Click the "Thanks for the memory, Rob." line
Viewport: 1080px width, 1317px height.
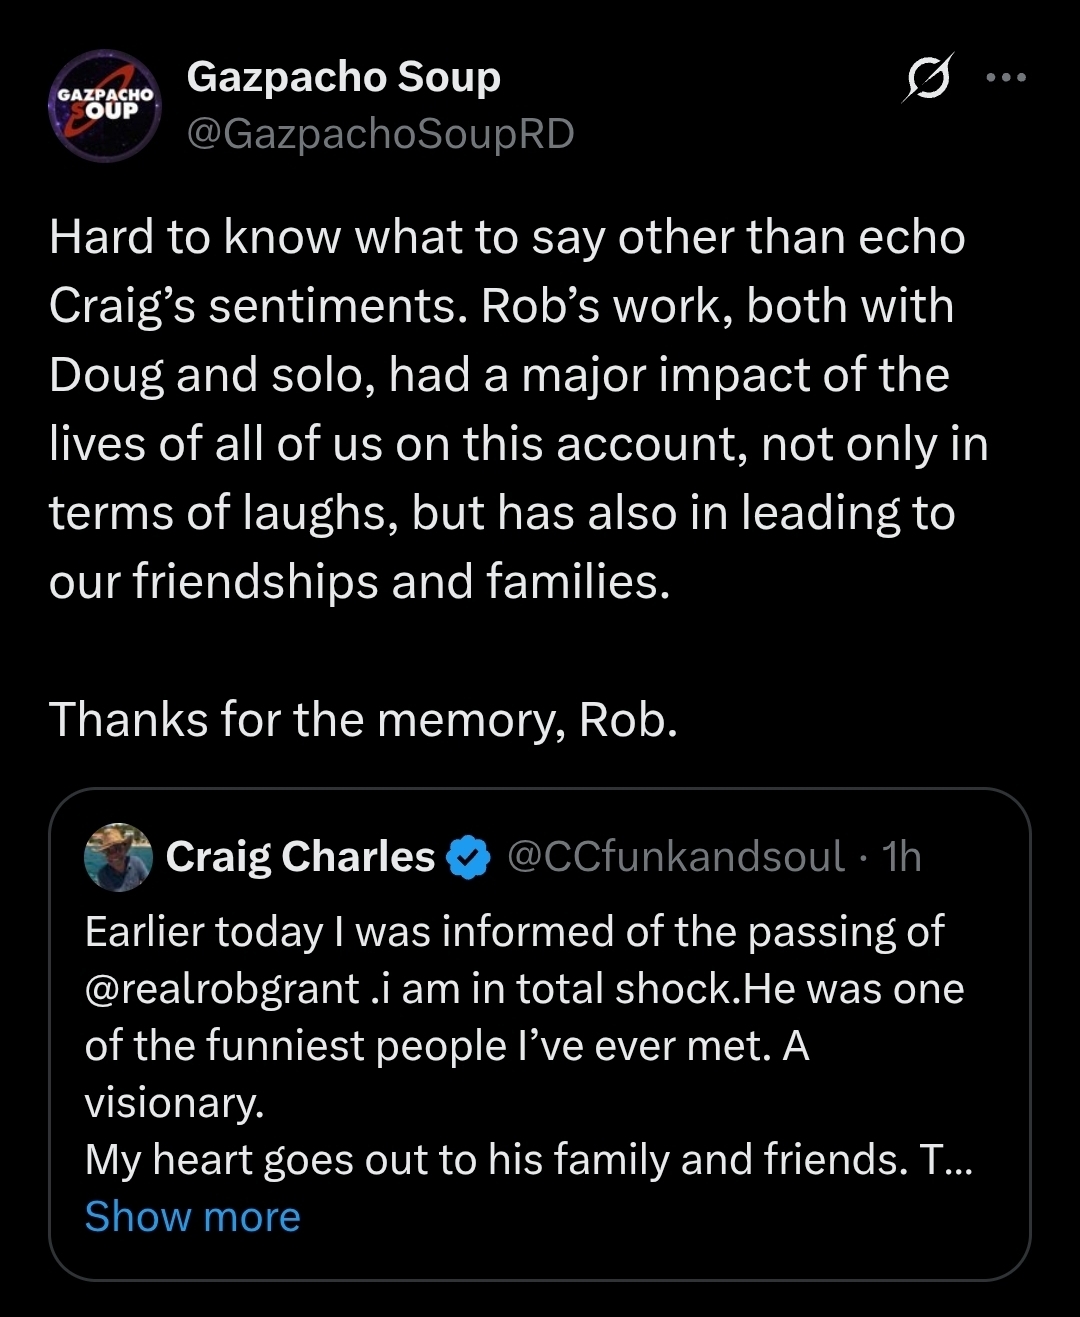tap(363, 719)
